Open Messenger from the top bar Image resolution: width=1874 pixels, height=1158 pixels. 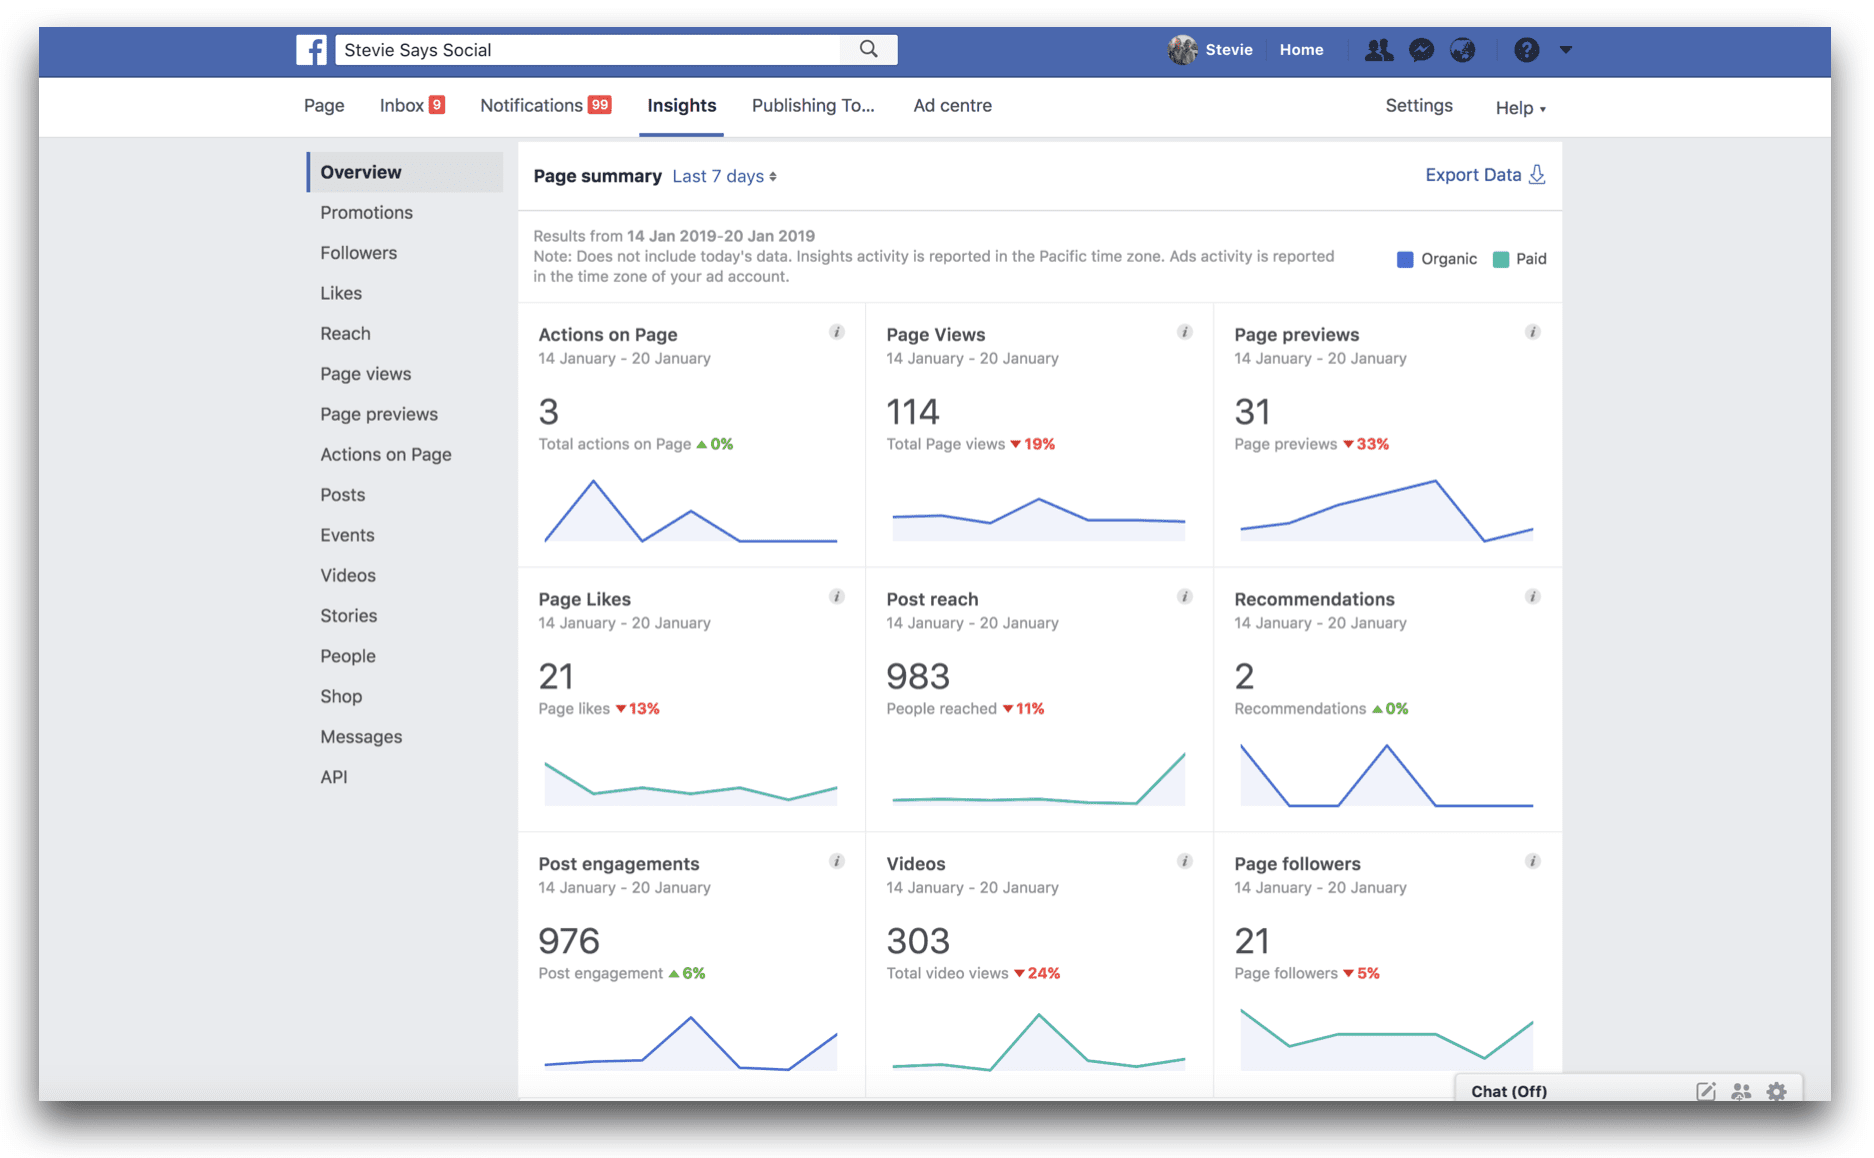(1421, 49)
